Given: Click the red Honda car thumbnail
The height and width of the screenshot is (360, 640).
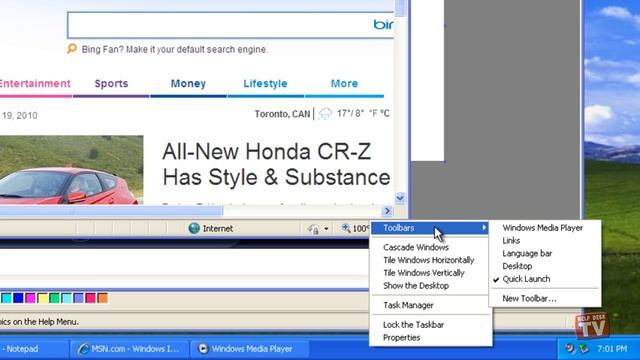Looking at the screenshot, I should (x=71, y=170).
